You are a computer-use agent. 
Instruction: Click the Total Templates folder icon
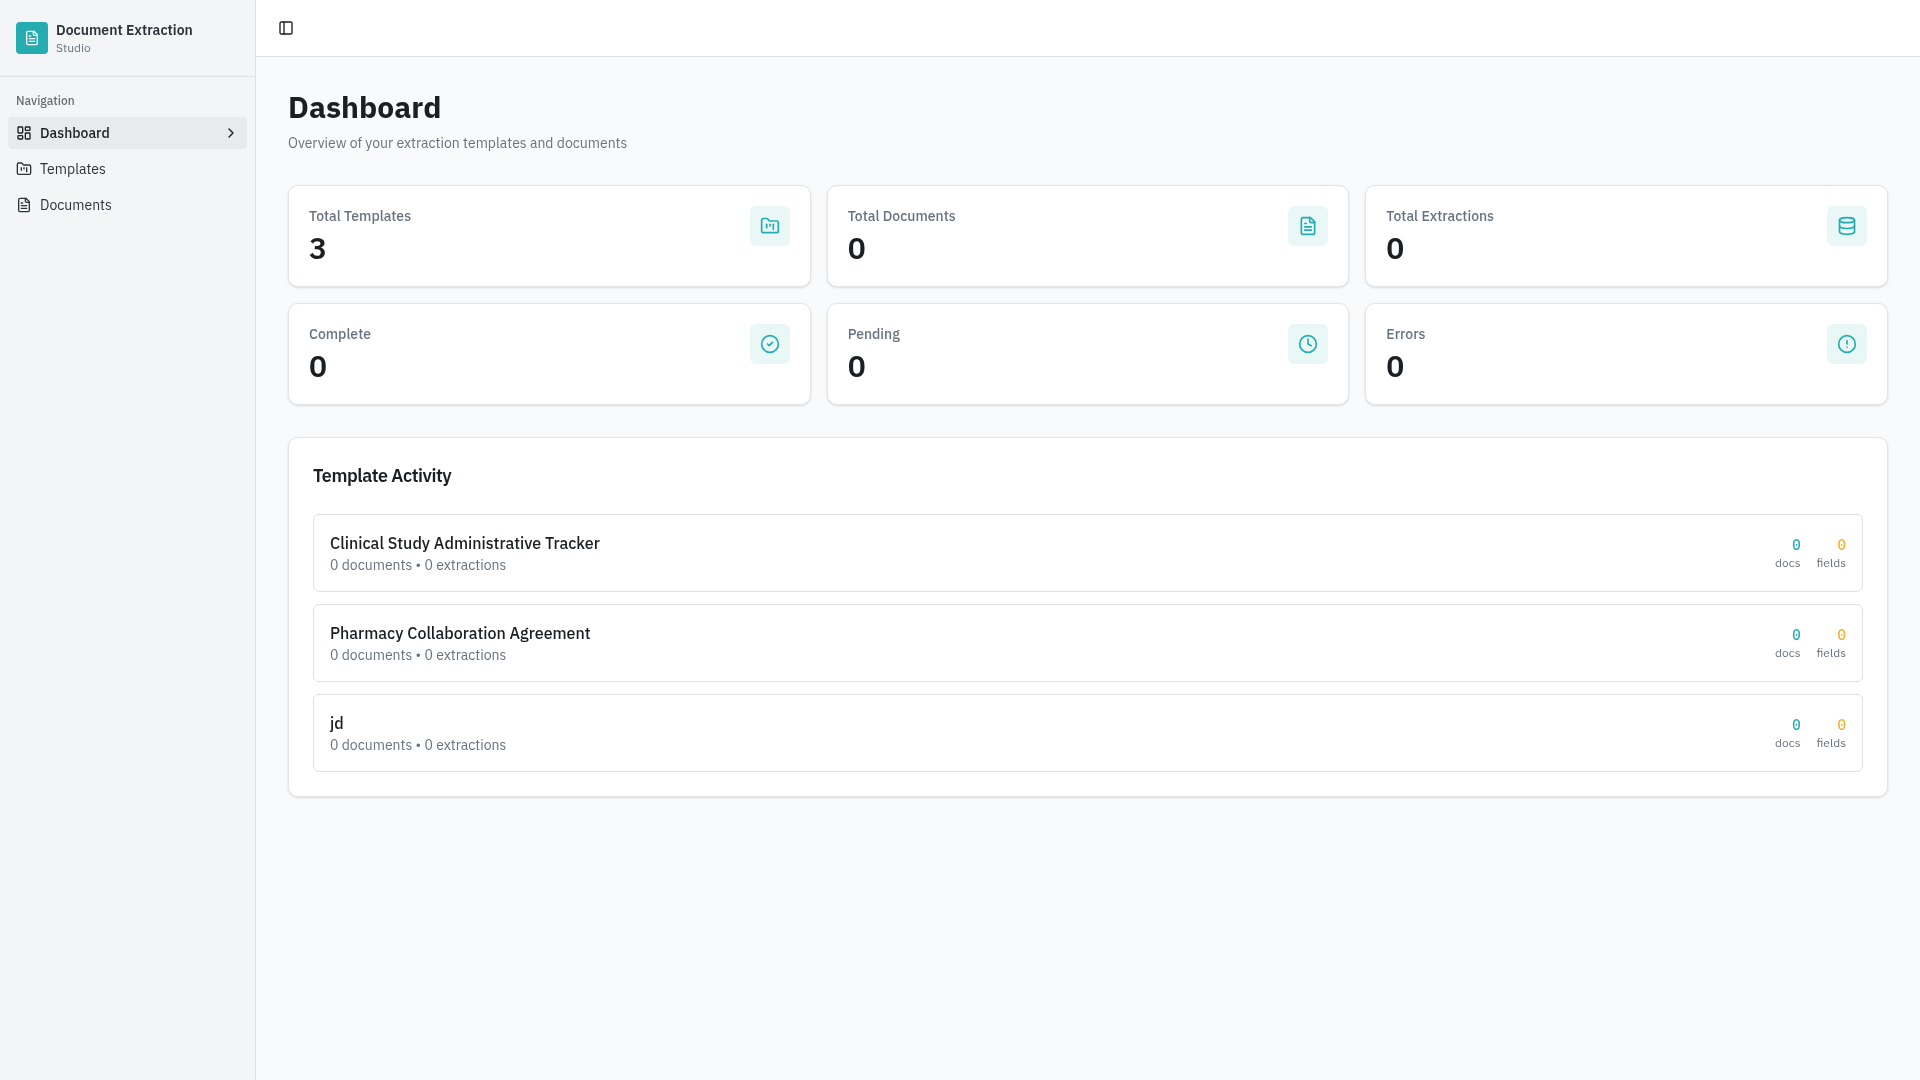[770, 226]
